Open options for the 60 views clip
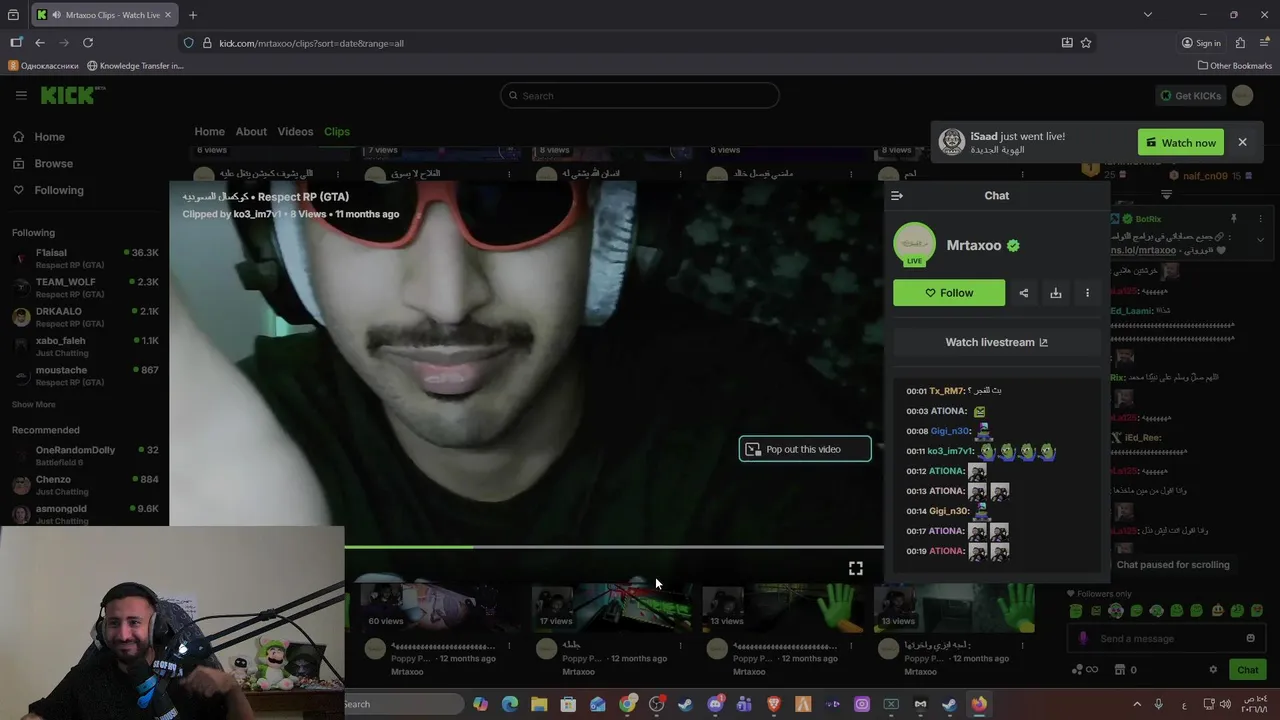 (x=510, y=647)
